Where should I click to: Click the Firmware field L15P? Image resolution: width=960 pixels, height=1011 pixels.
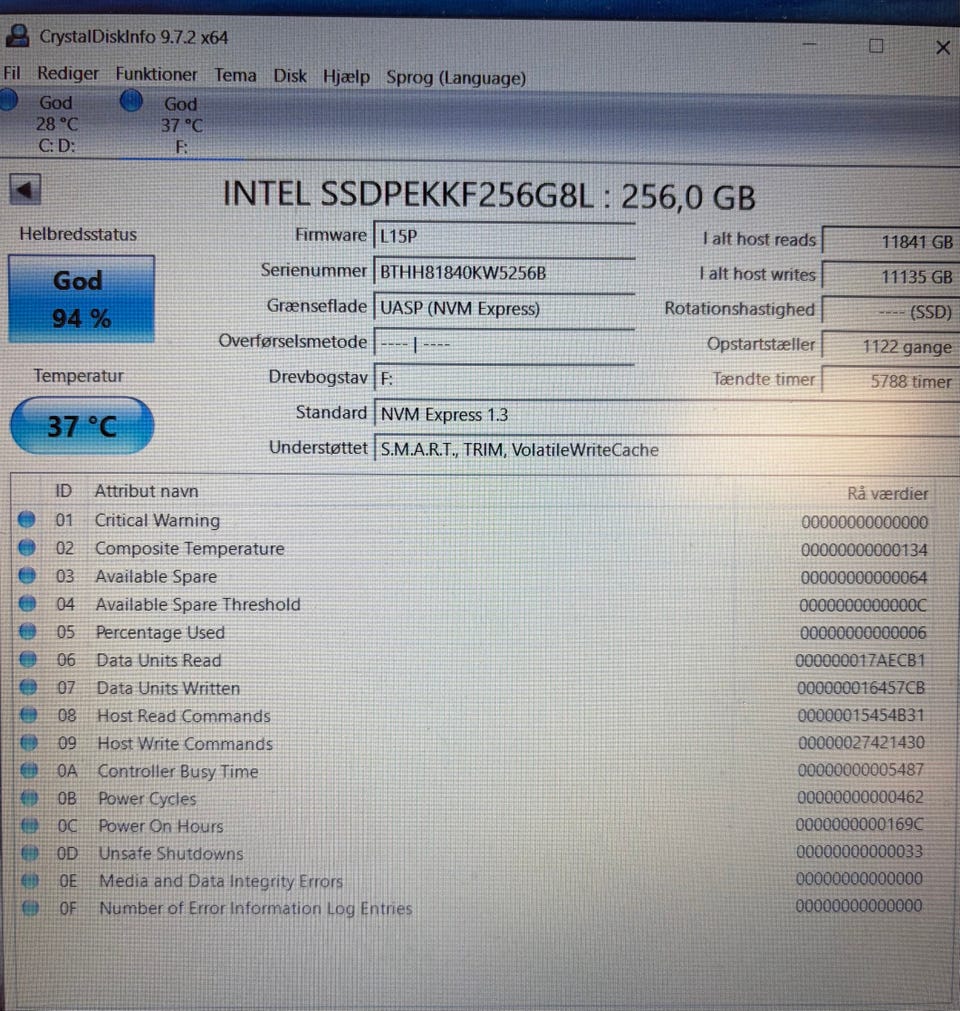click(504, 236)
